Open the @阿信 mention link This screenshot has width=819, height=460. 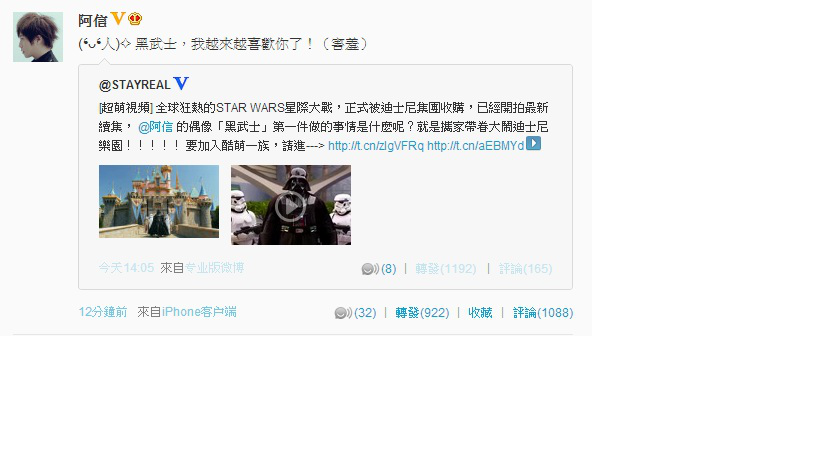click(x=155, y=127)
